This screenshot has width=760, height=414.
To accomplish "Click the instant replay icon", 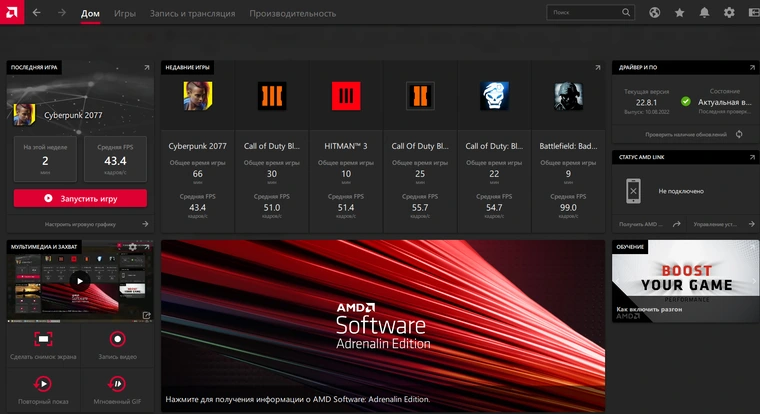I will [x=43, y=383].
